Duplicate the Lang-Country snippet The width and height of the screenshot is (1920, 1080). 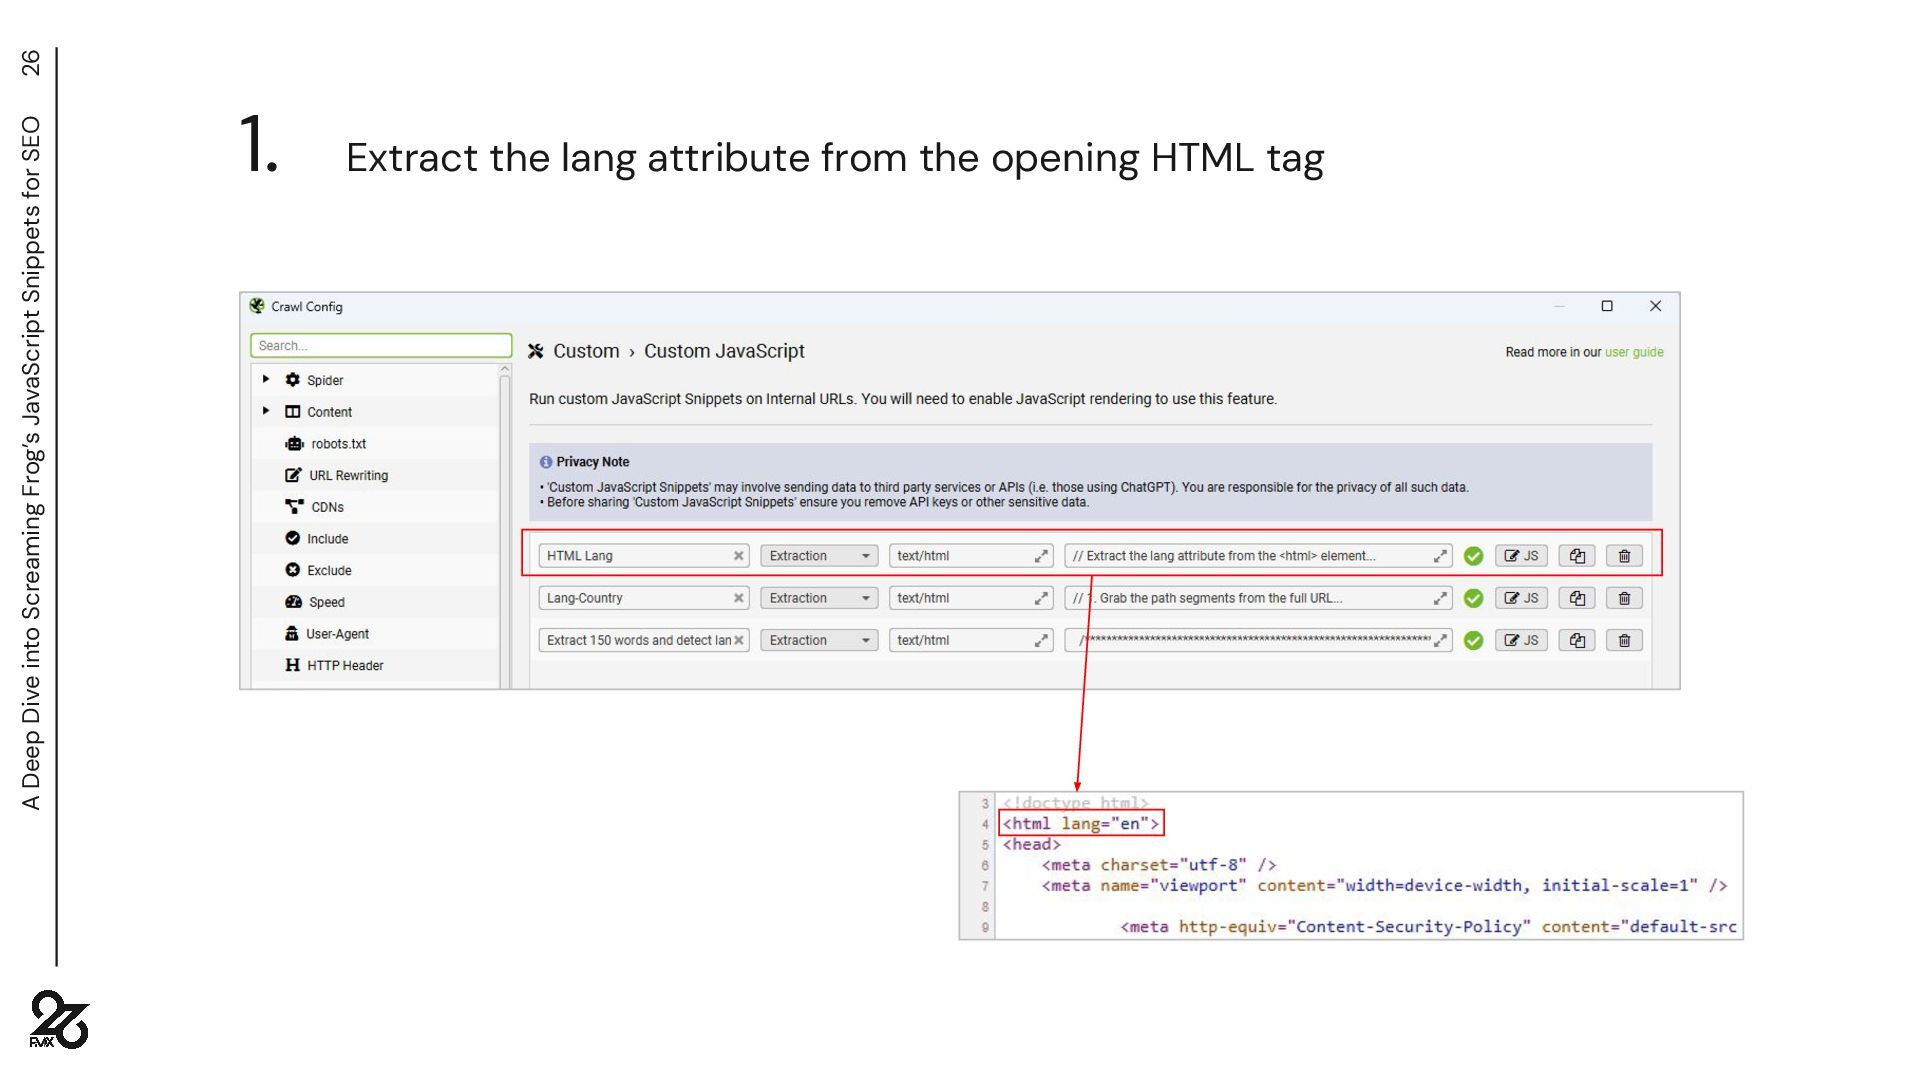pos(1577,598)
